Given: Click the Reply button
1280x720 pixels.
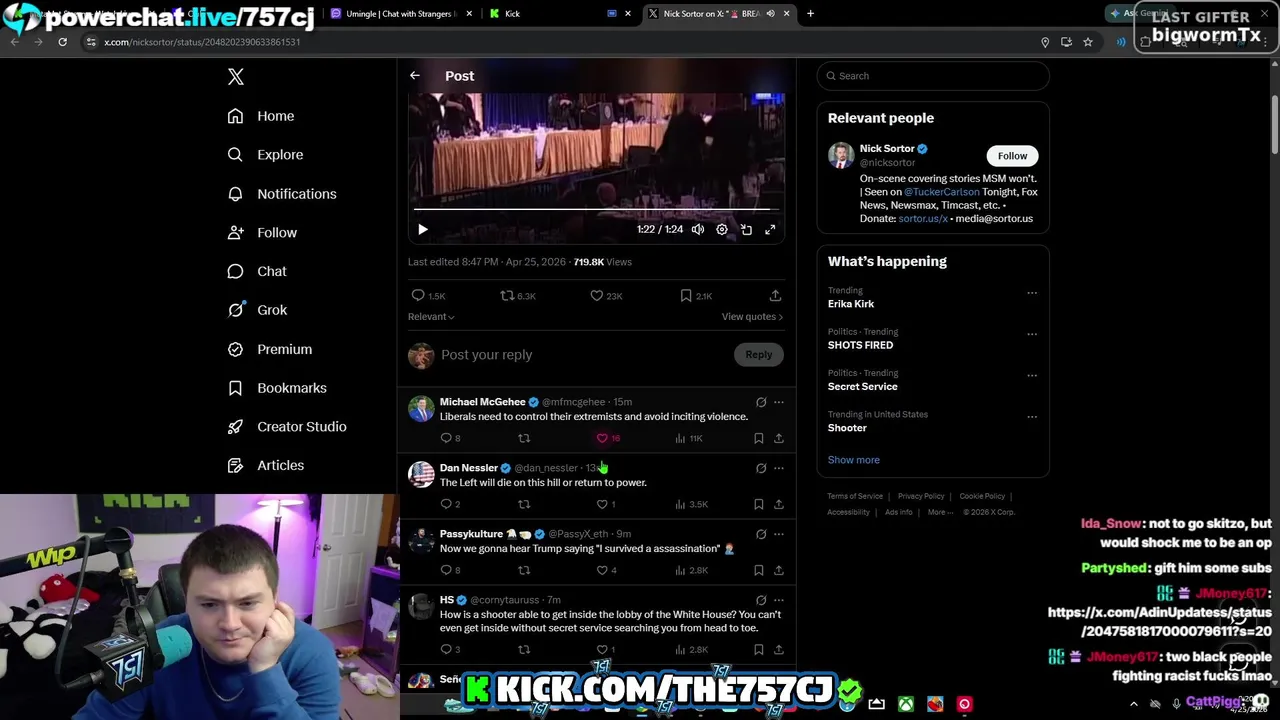Looking at the screenshot, I should click(x=759, y=355).
